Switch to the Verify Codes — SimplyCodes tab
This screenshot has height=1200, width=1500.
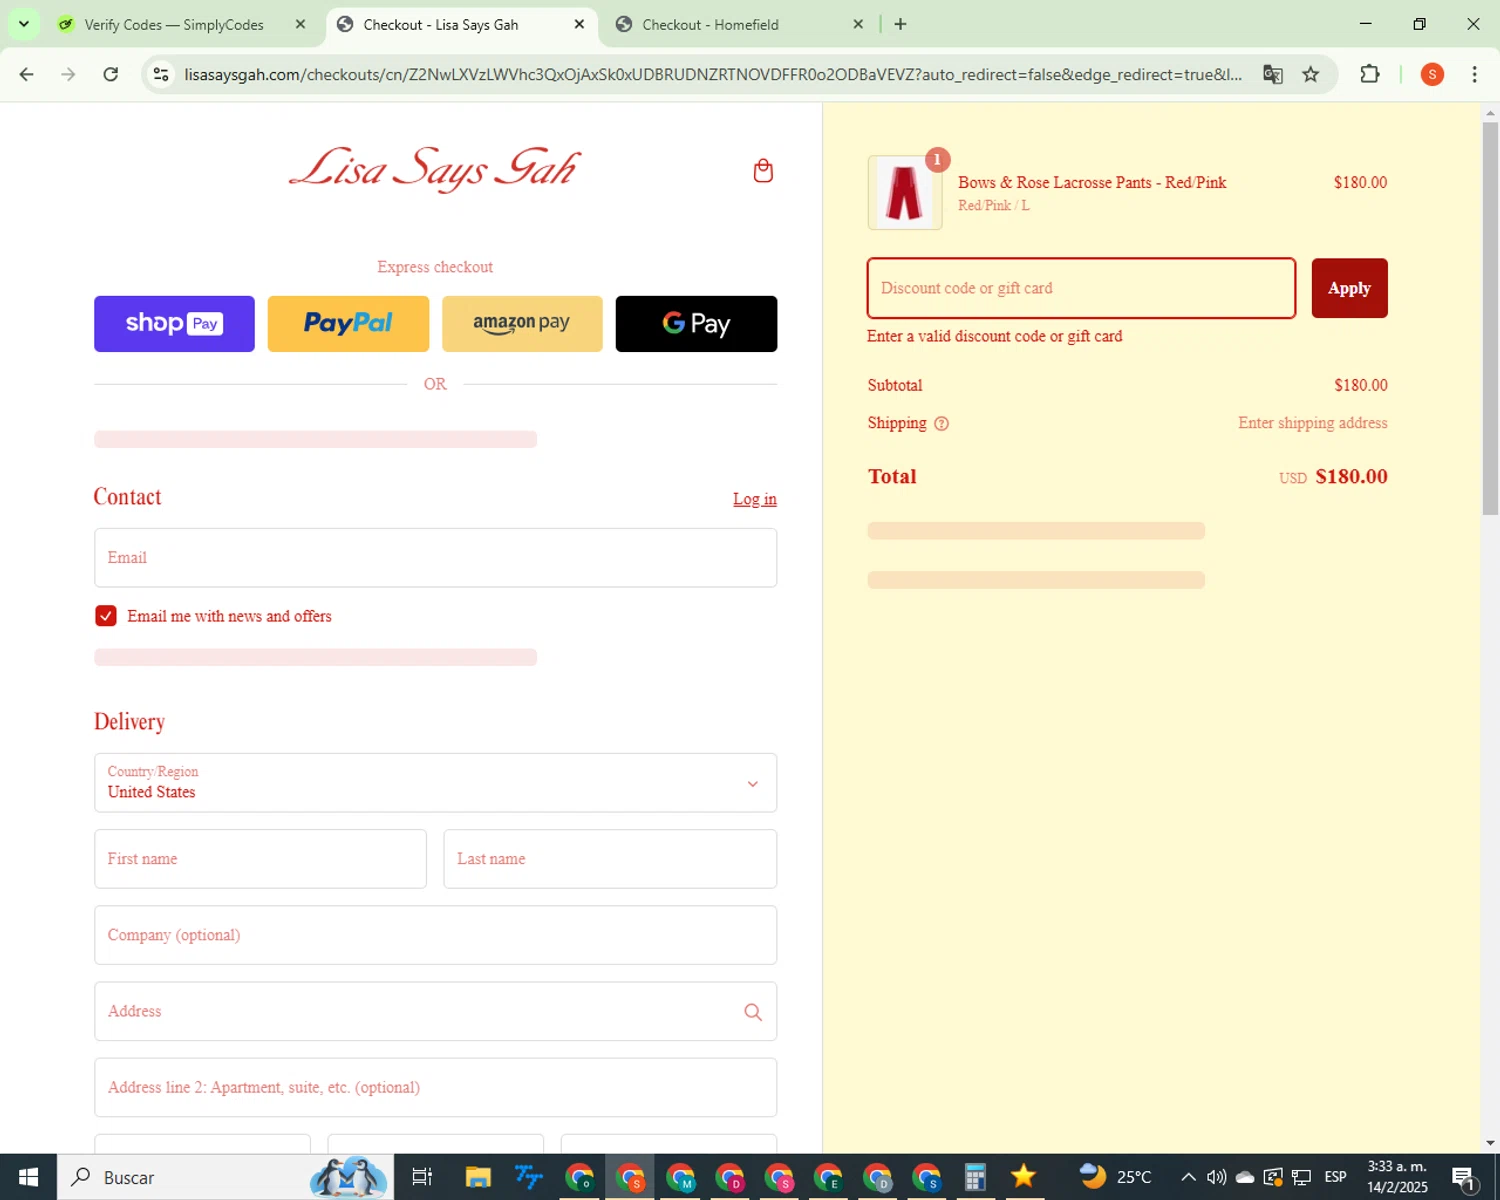tap(174, 24)
